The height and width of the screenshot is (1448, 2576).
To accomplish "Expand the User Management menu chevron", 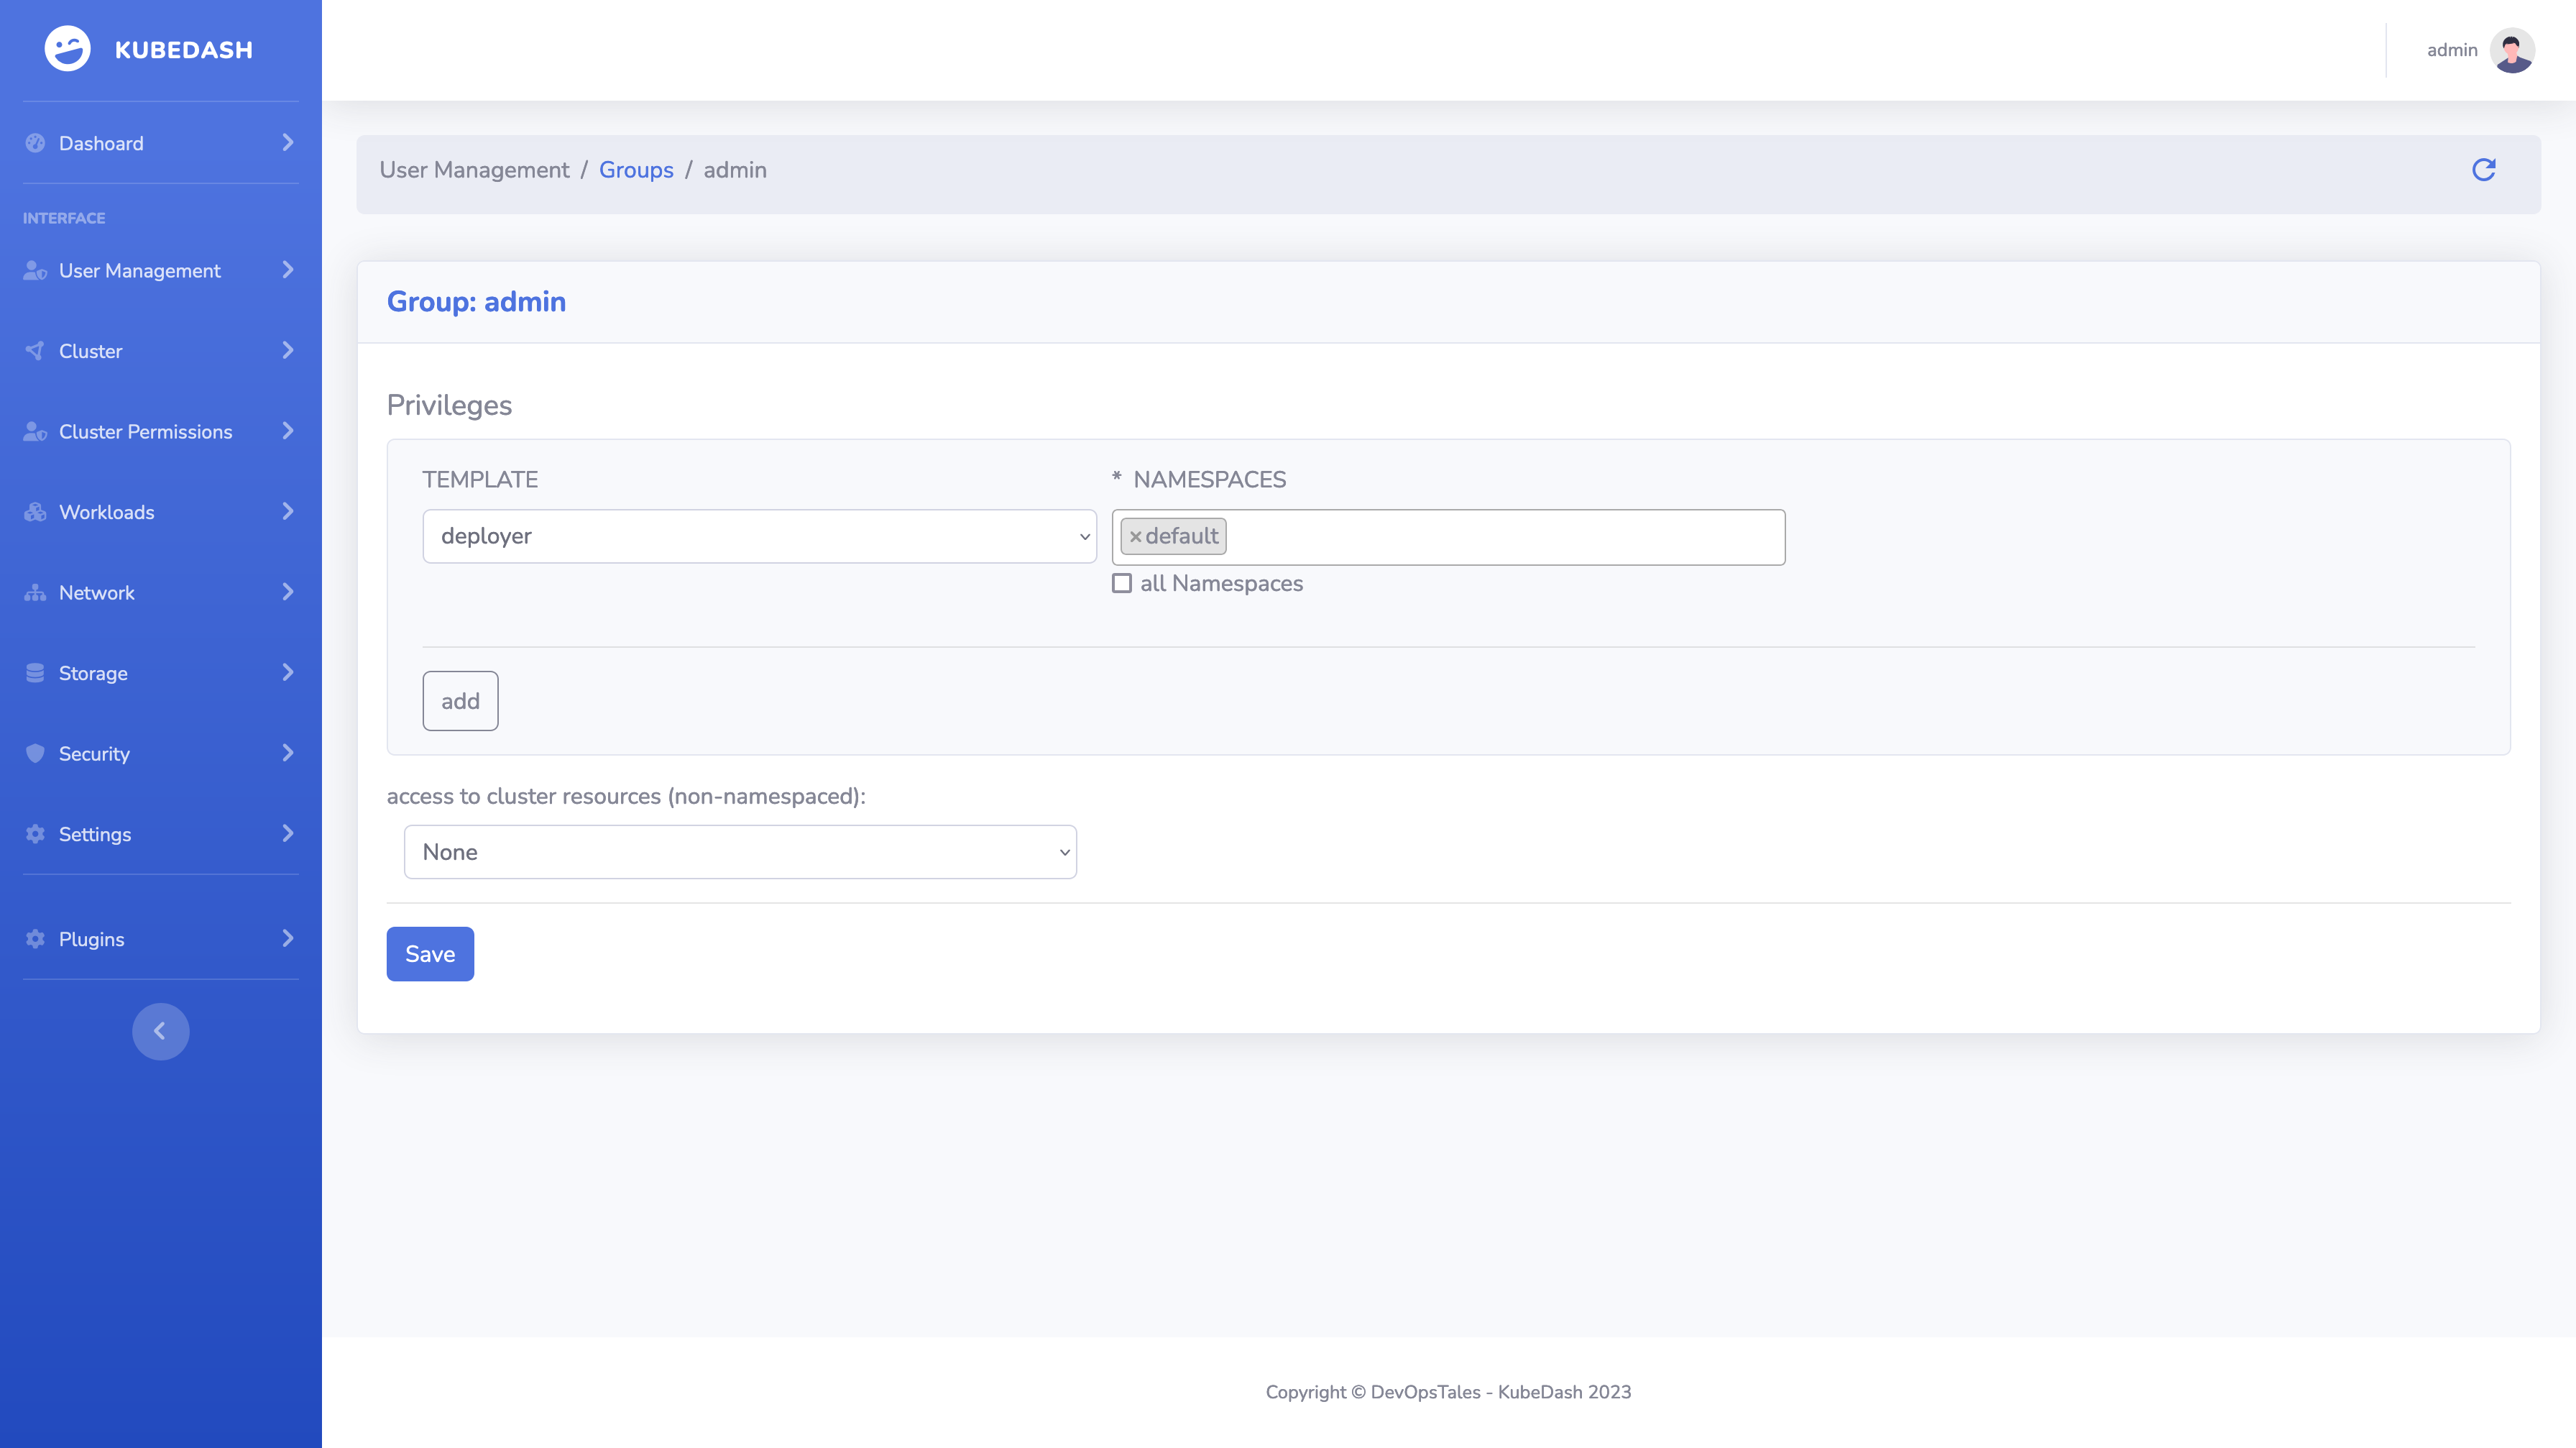I will 288,270.
